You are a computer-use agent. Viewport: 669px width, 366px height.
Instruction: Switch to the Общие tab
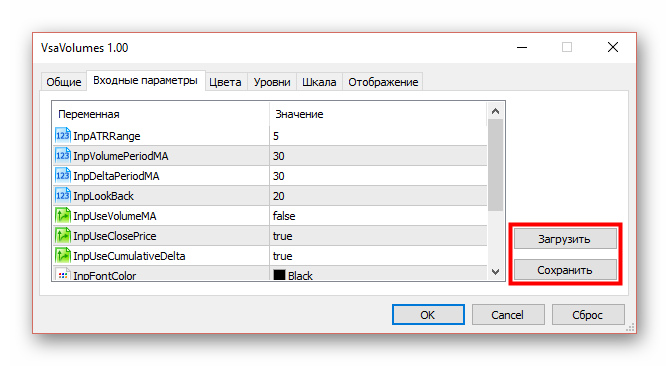click(x=64, y=82)
